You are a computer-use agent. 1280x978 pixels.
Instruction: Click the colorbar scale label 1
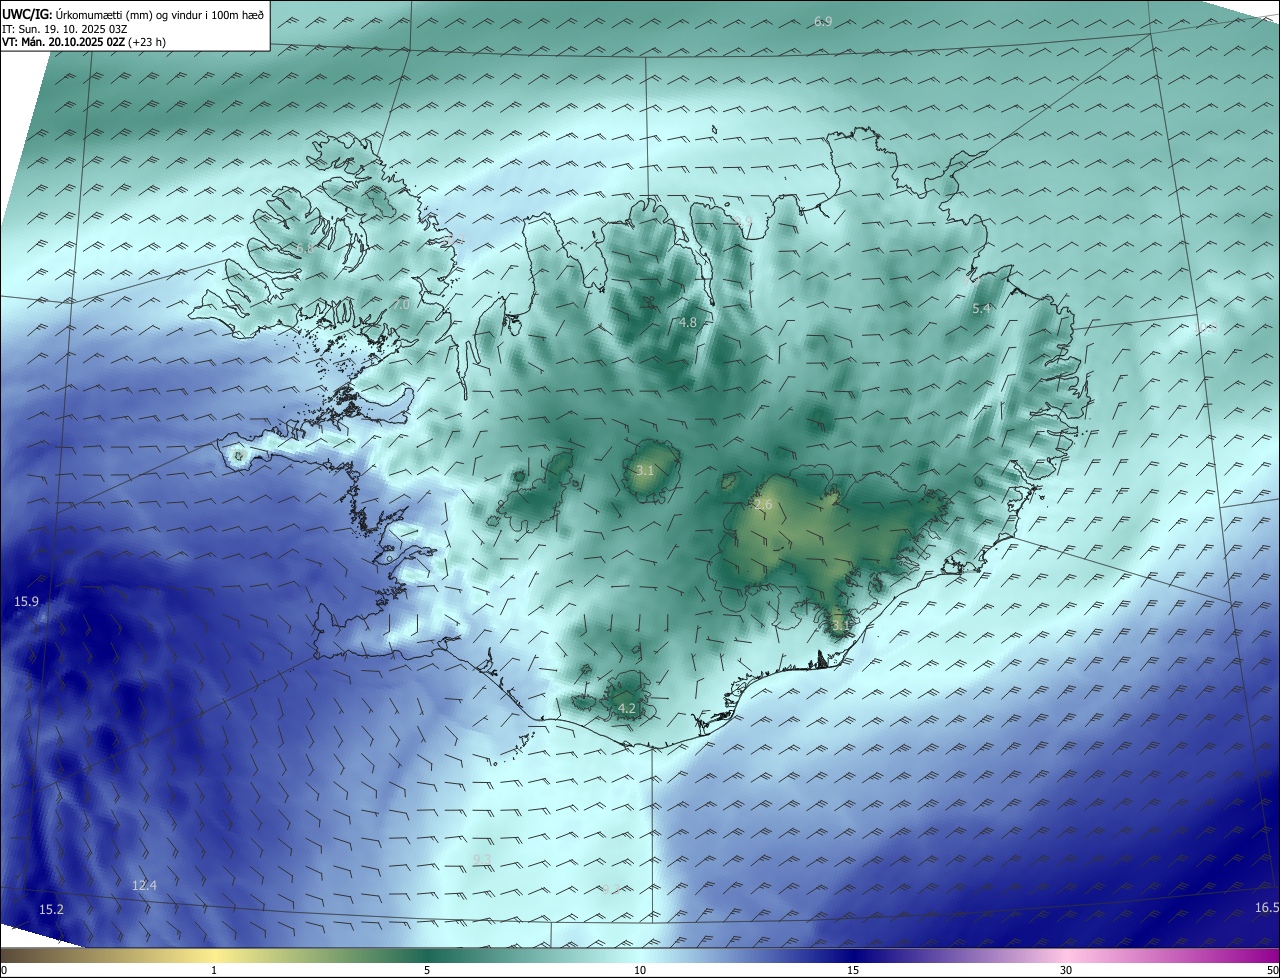(214, 970)
